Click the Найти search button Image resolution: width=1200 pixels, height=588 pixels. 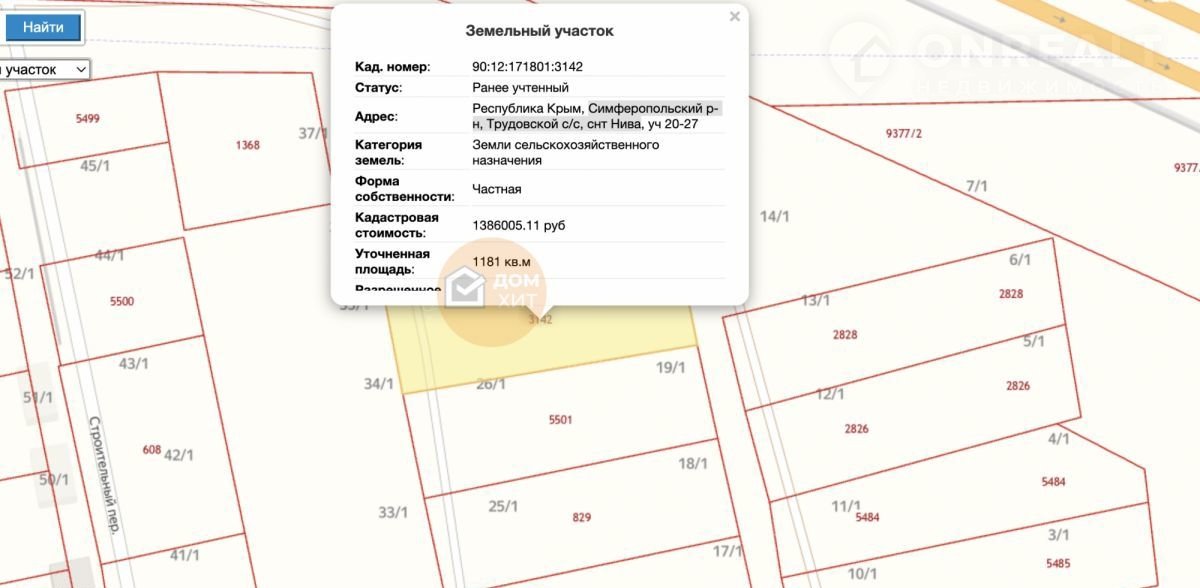pyautogui.click(x=43, y=27)
